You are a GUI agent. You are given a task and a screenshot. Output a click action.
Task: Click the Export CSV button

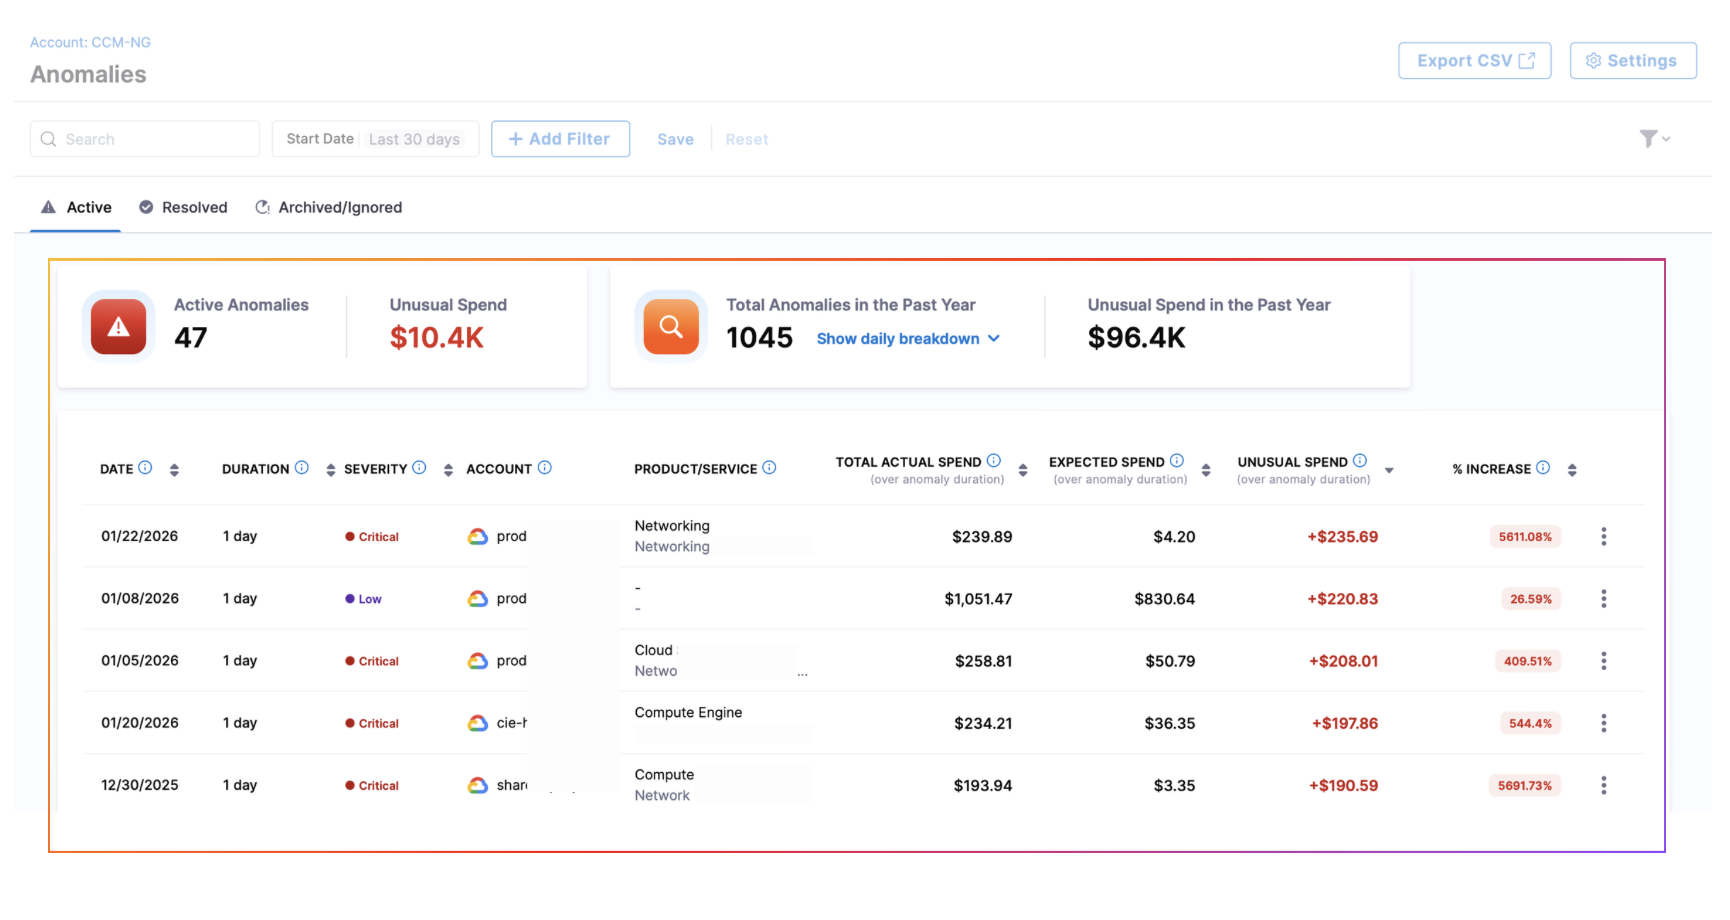[1474, 61]
